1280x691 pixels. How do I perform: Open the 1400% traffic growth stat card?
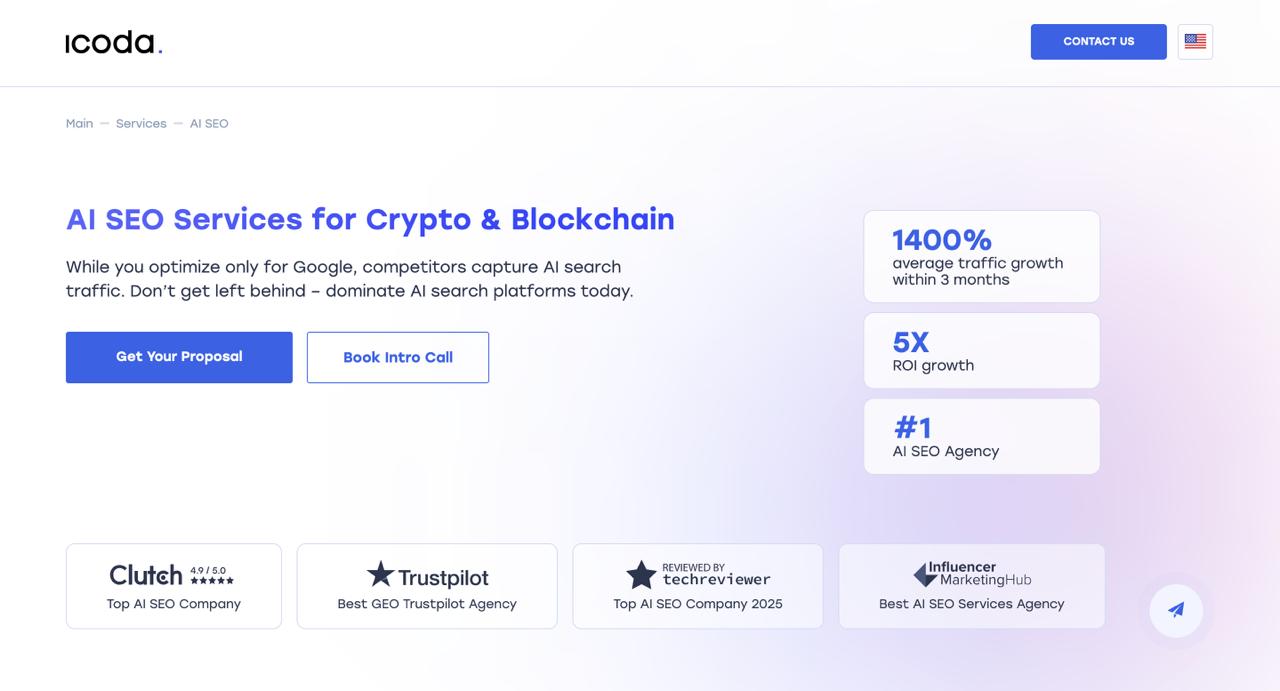pos(981,255)
